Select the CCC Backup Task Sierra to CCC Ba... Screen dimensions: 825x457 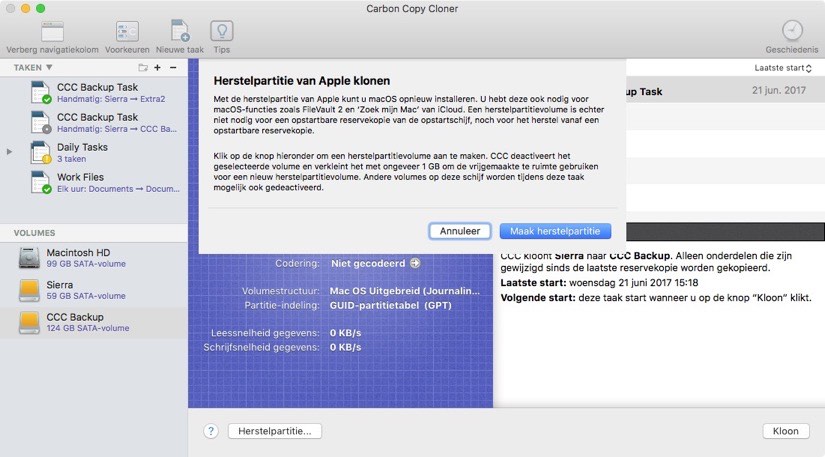click(94, 123)
